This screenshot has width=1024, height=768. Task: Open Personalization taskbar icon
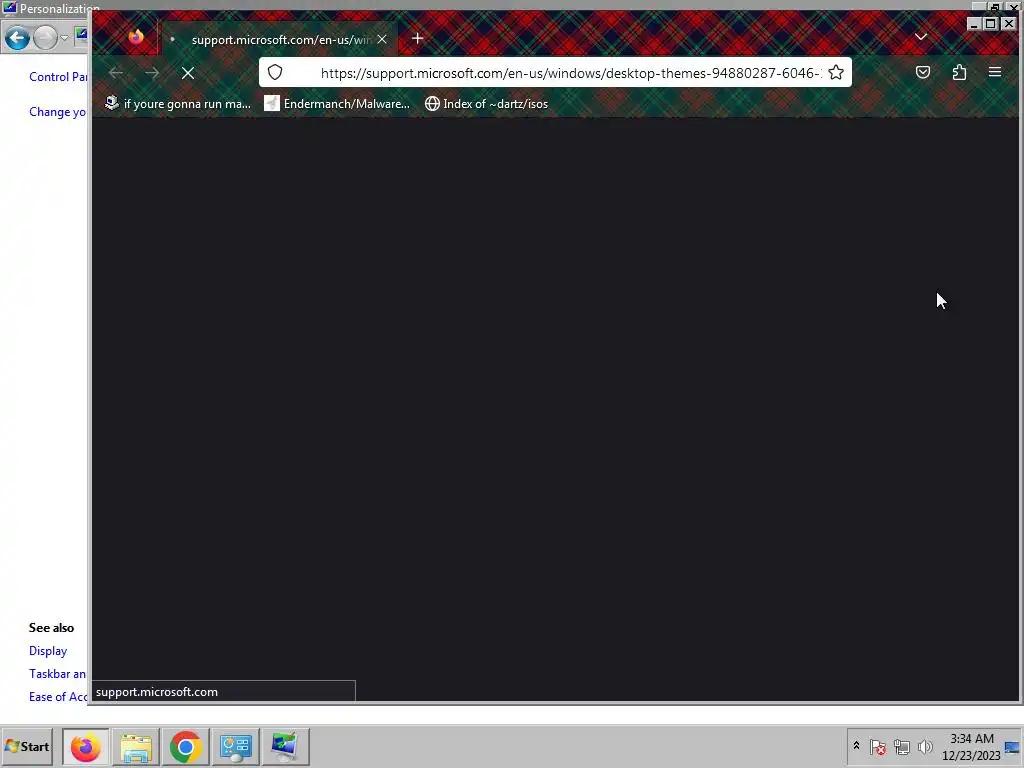click(285, 746)
